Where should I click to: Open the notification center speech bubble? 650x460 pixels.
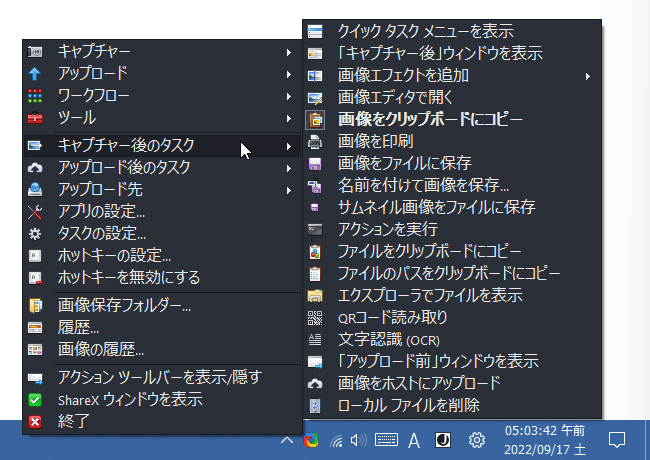coord(617,440)
